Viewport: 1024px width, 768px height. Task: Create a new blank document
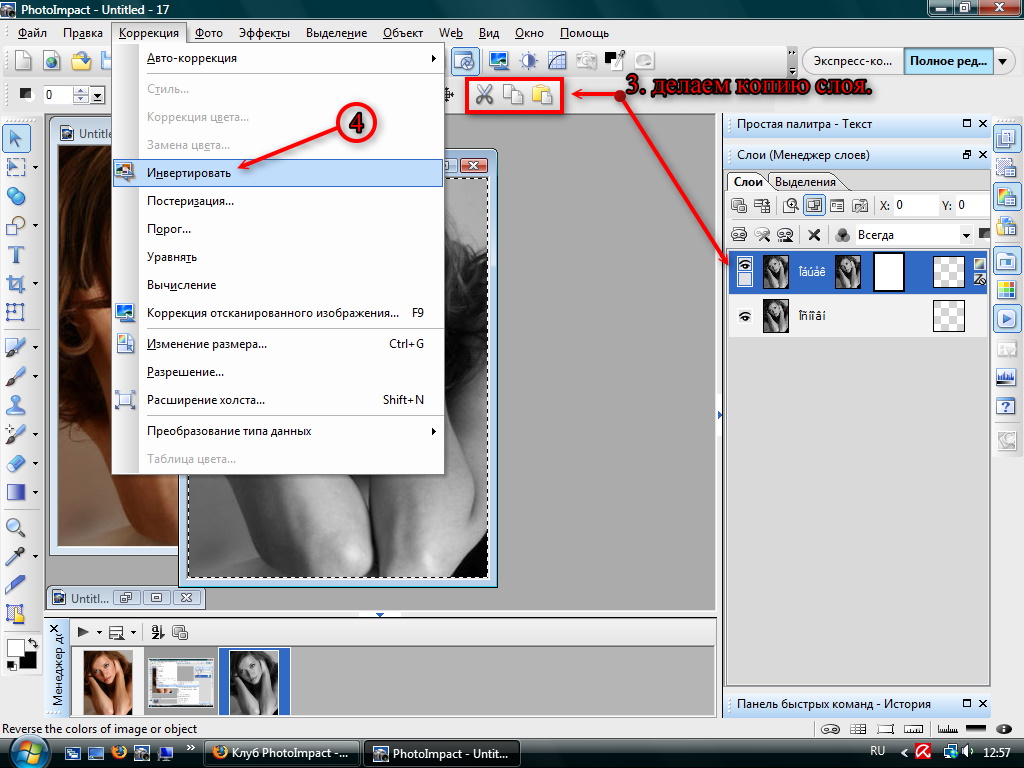pyautogui.click(x=23, y=61)
